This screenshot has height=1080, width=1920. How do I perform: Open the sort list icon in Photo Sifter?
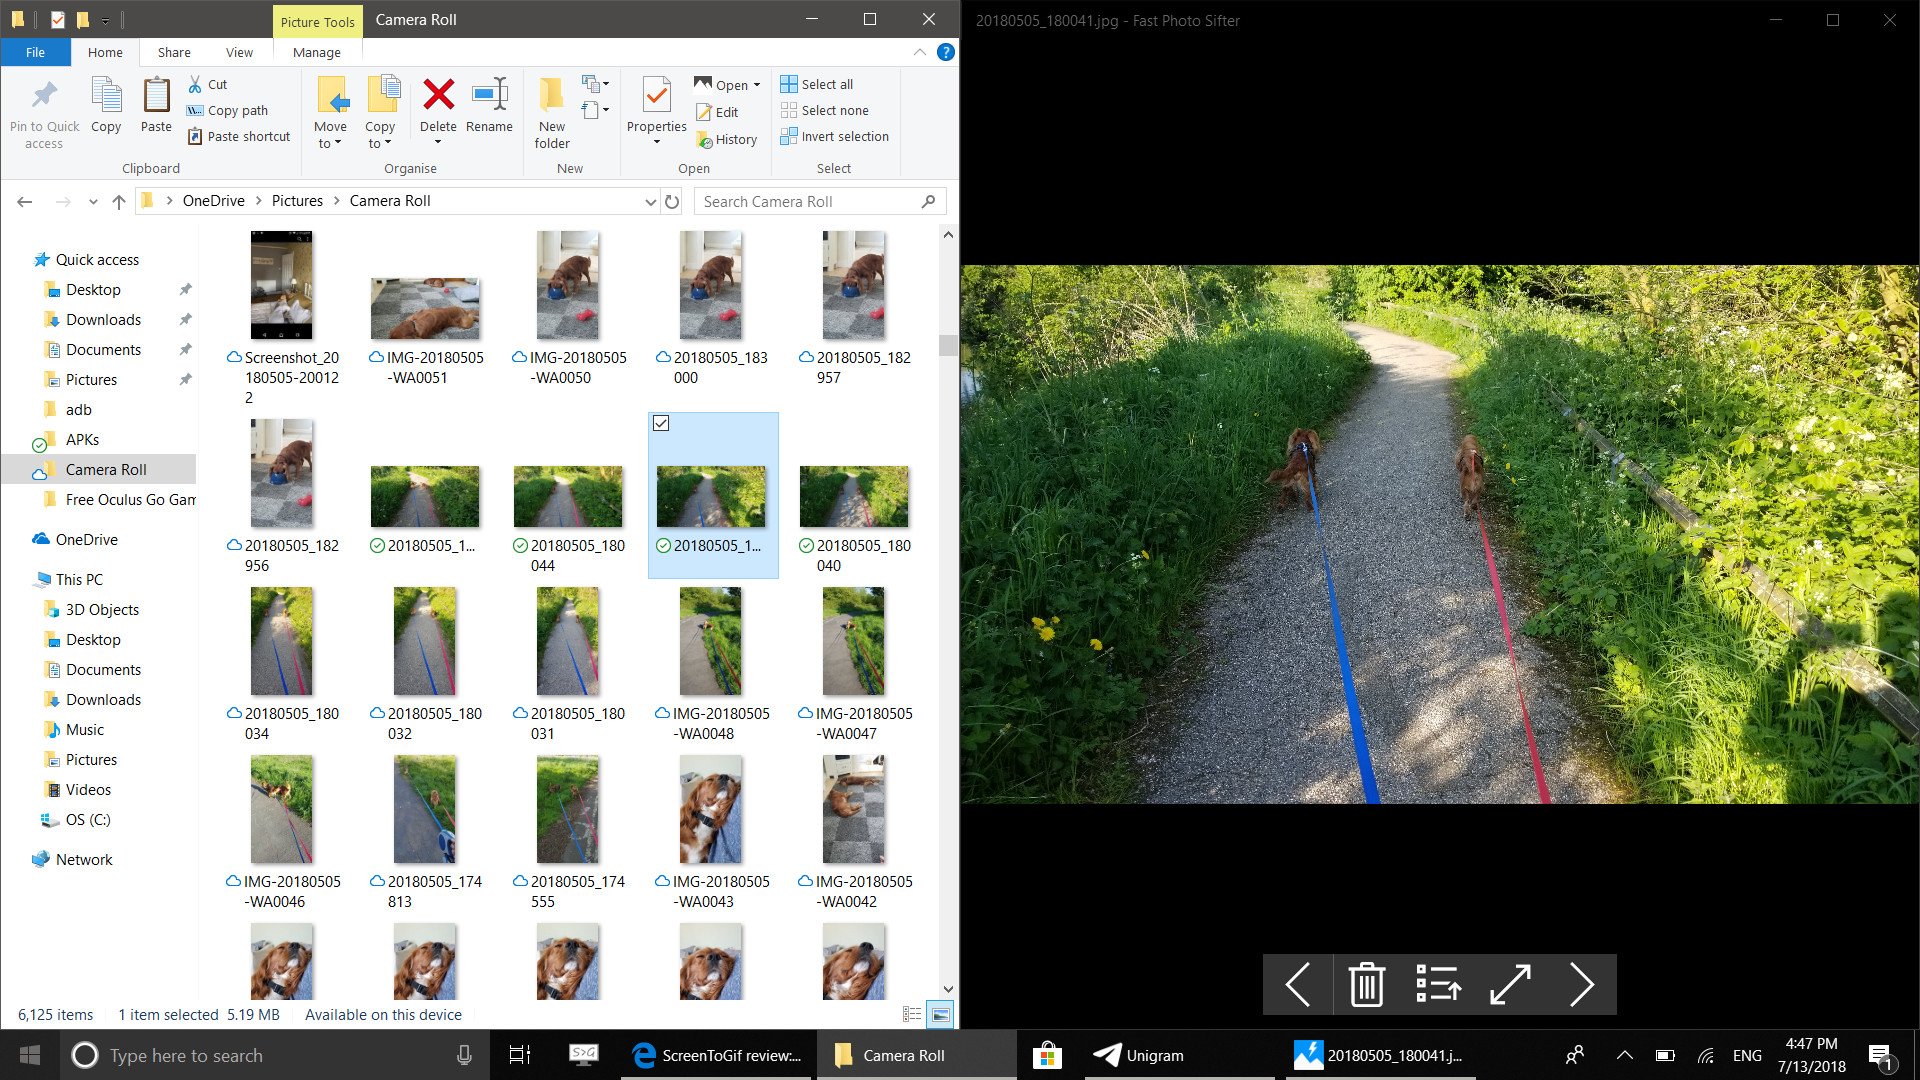point(1438,985)
